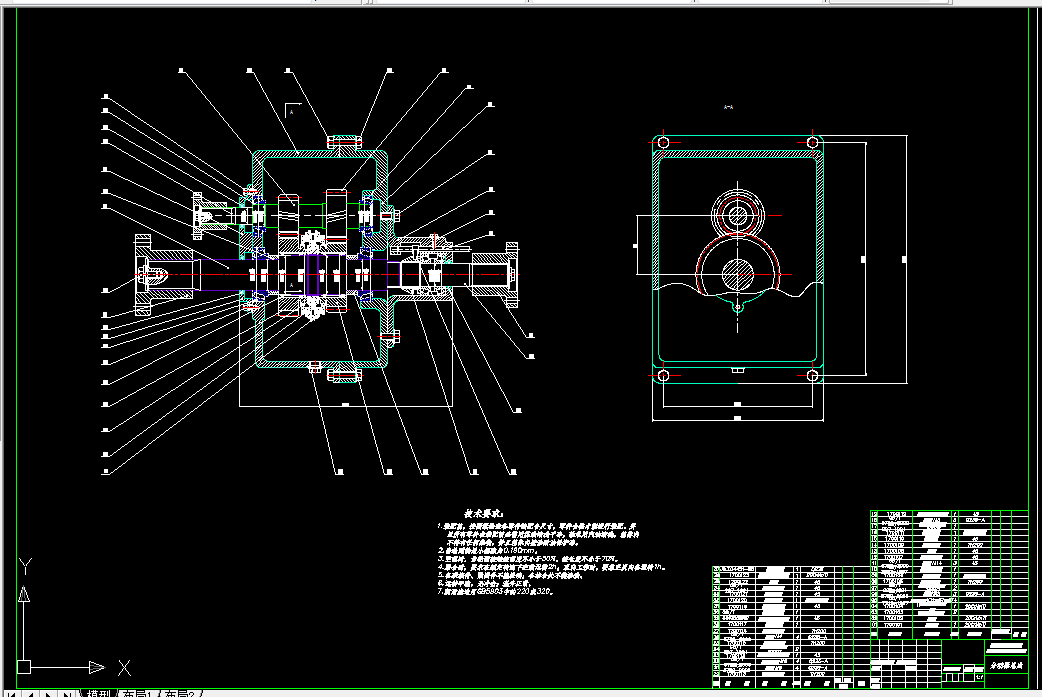Select the A-A section view label
1042x697 pixels.
pos(728,107)
